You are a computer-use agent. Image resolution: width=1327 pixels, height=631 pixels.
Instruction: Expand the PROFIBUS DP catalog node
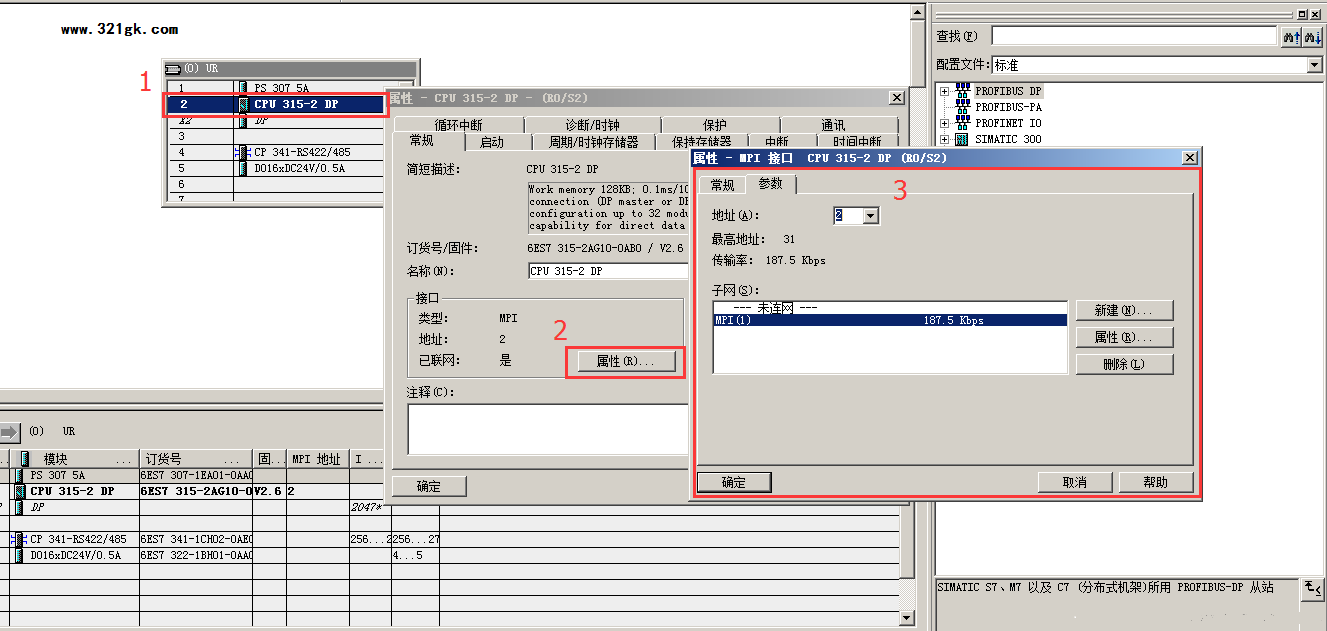coord(945,91)
